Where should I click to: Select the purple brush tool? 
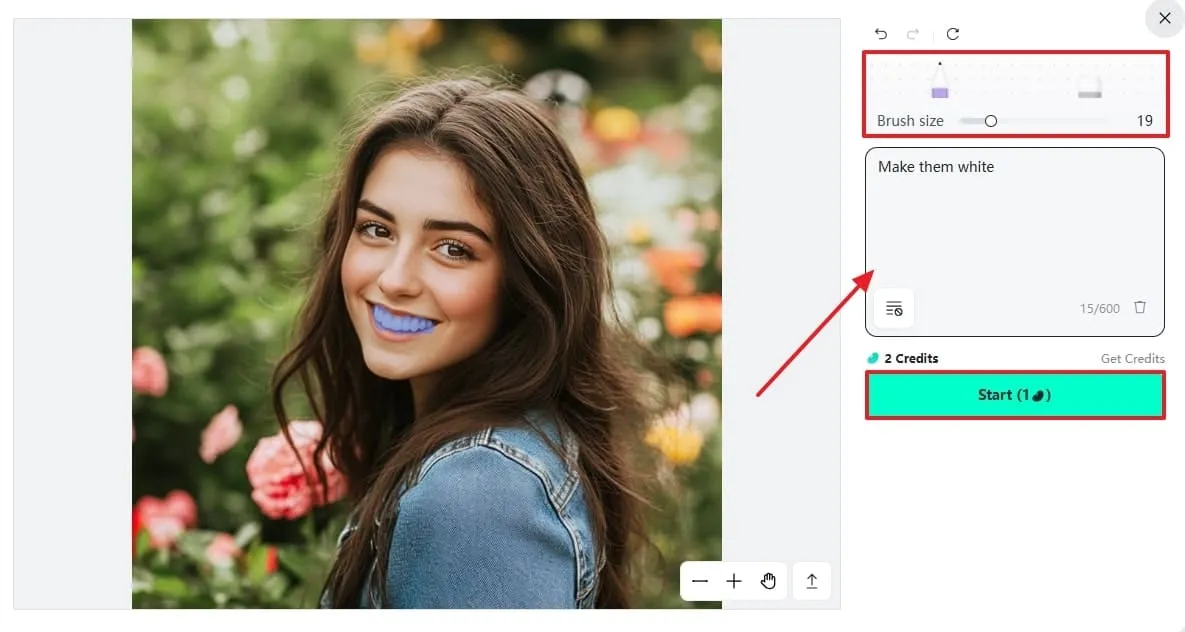[939, 80]
